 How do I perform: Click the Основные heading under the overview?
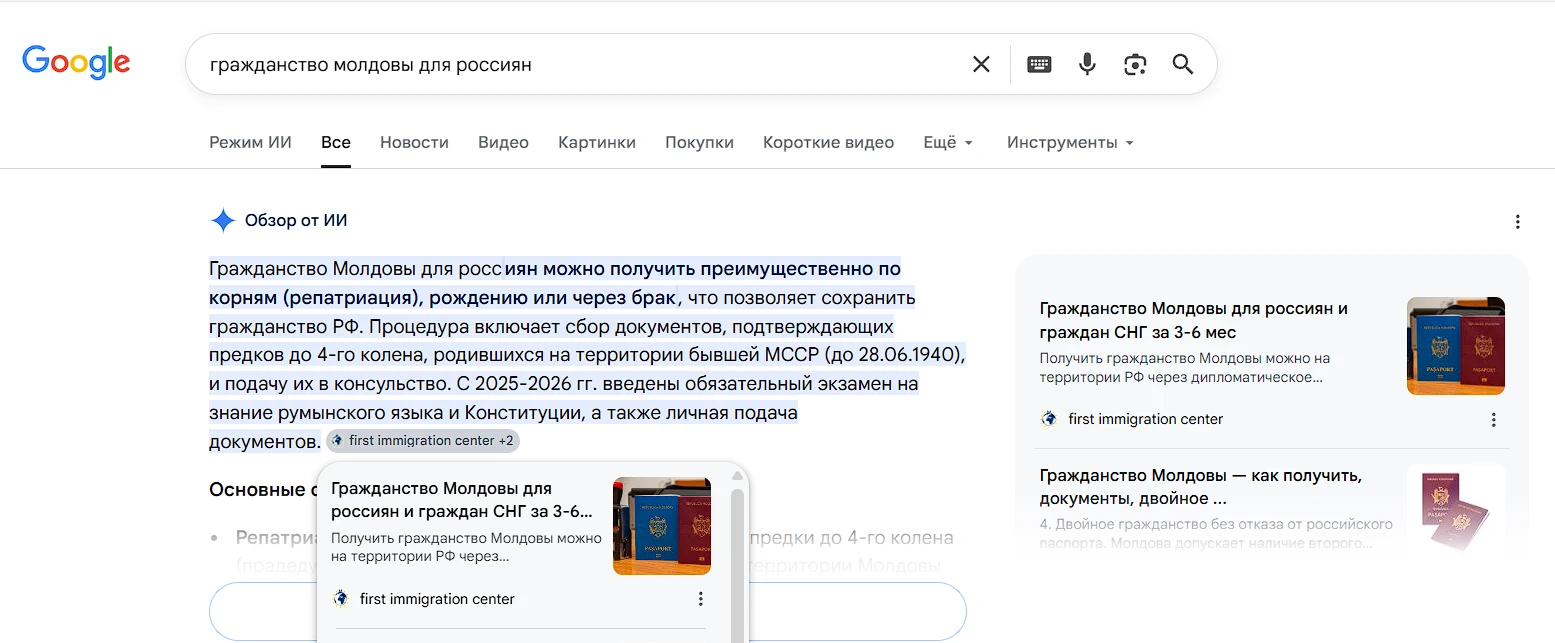tap(262, 490)
